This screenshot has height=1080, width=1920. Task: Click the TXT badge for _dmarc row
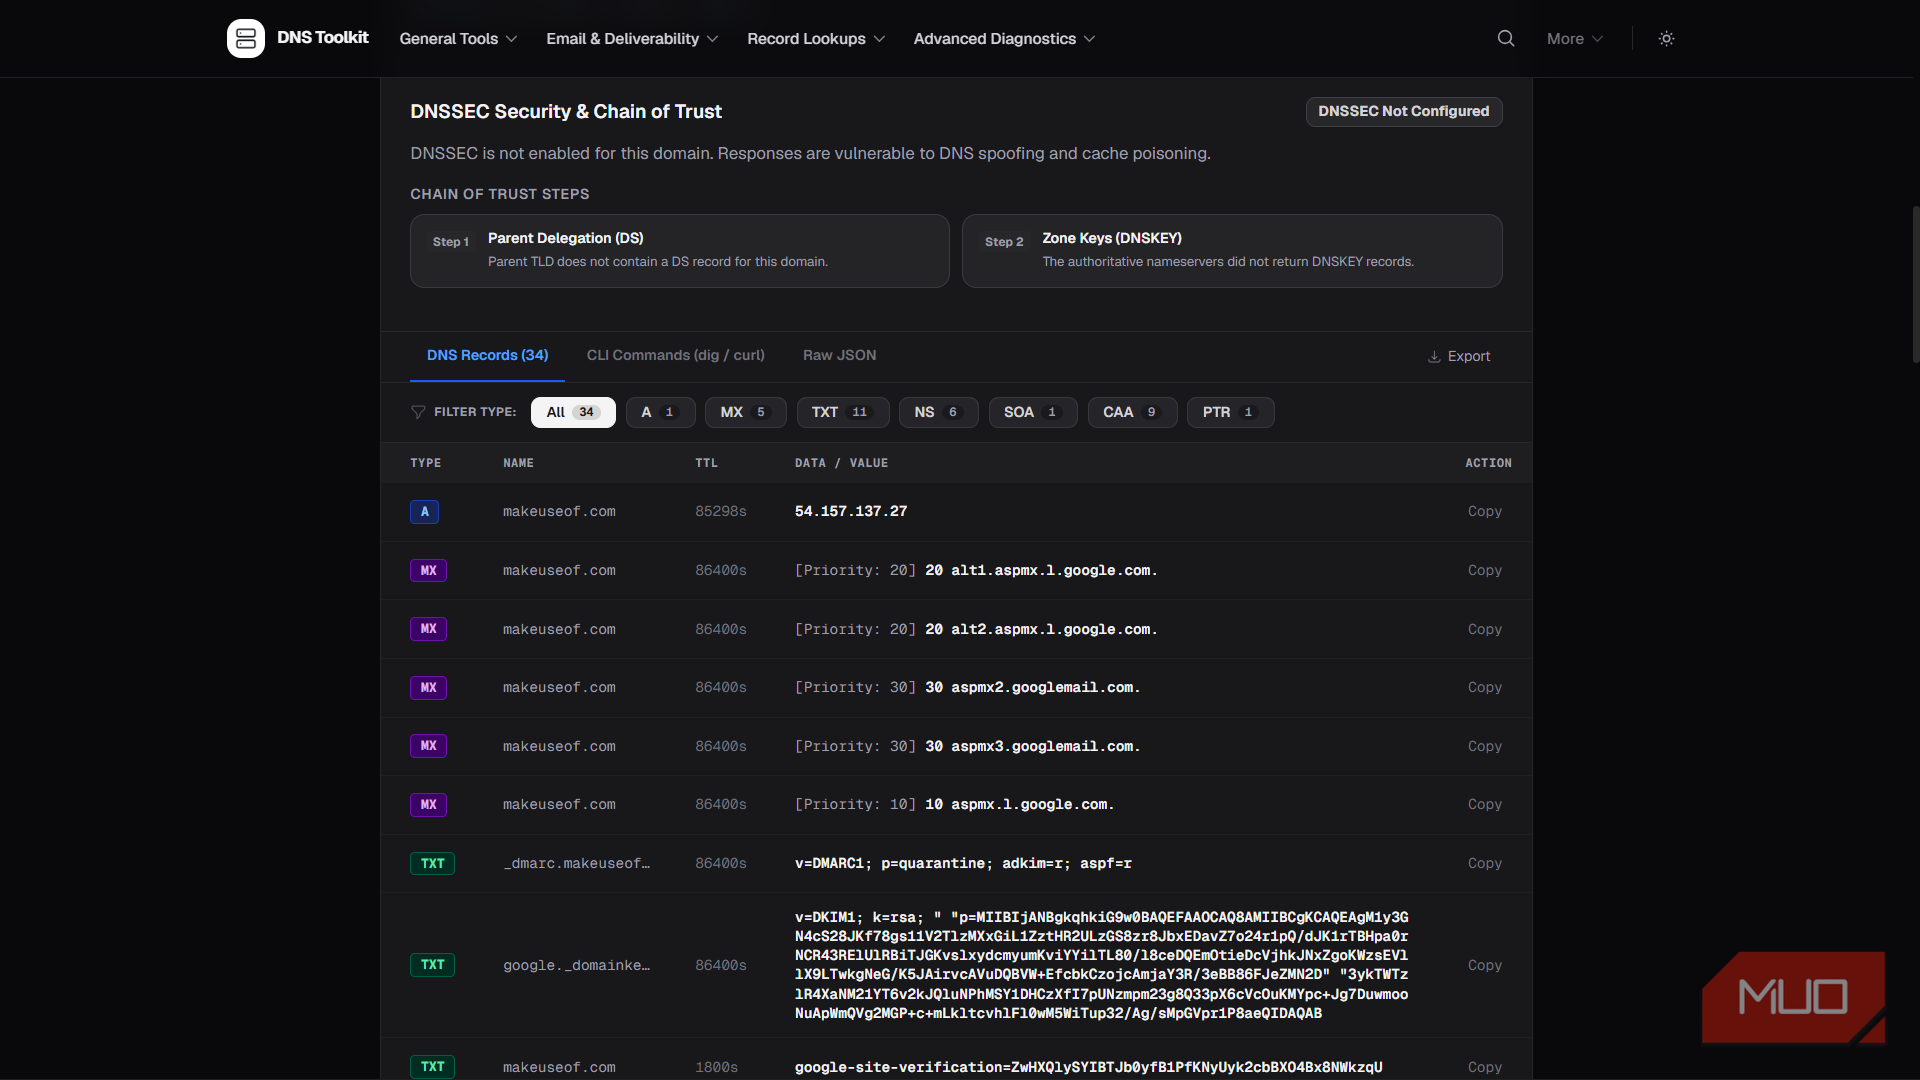432,864
